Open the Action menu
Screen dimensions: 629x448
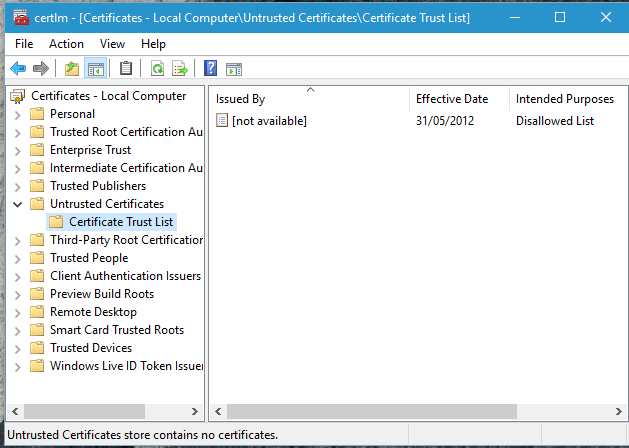coord(66,44)
